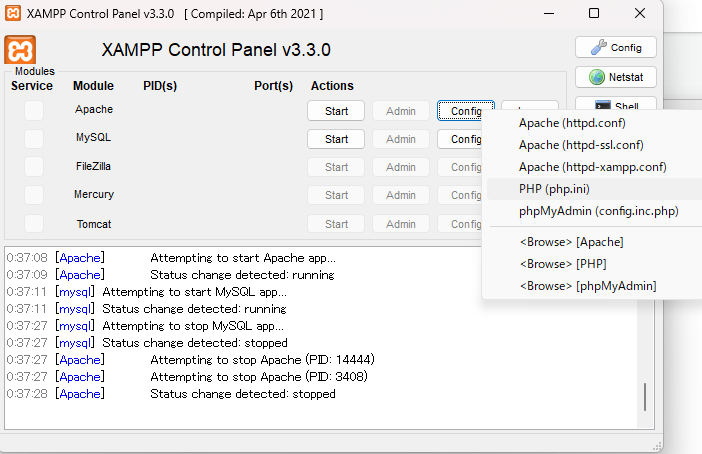
Task: Open the Shell terminal button
Action: (616, 104)
